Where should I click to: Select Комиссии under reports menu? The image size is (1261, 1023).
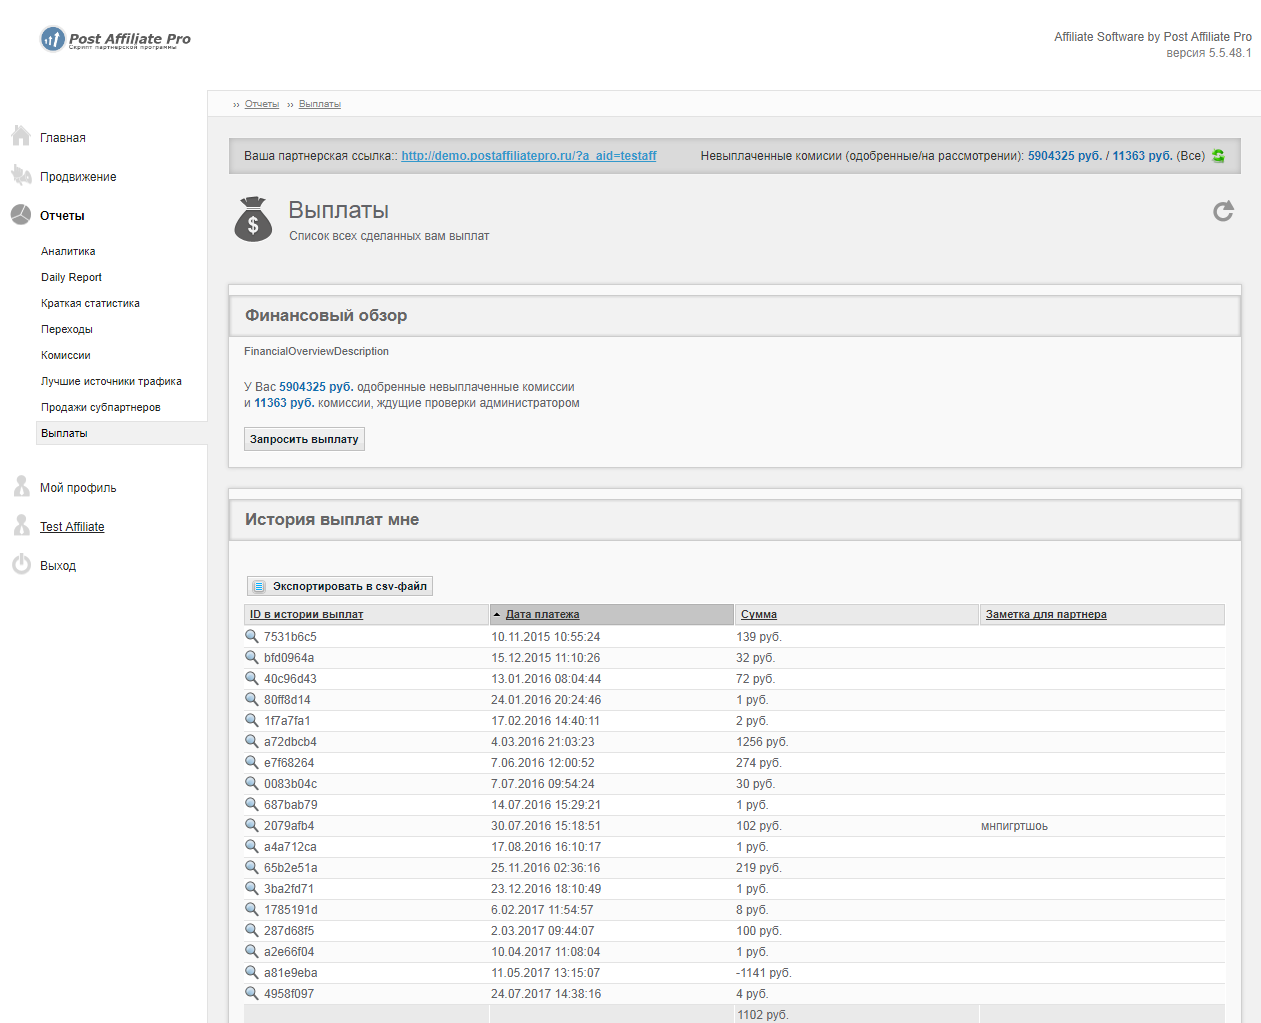(66, 356)
